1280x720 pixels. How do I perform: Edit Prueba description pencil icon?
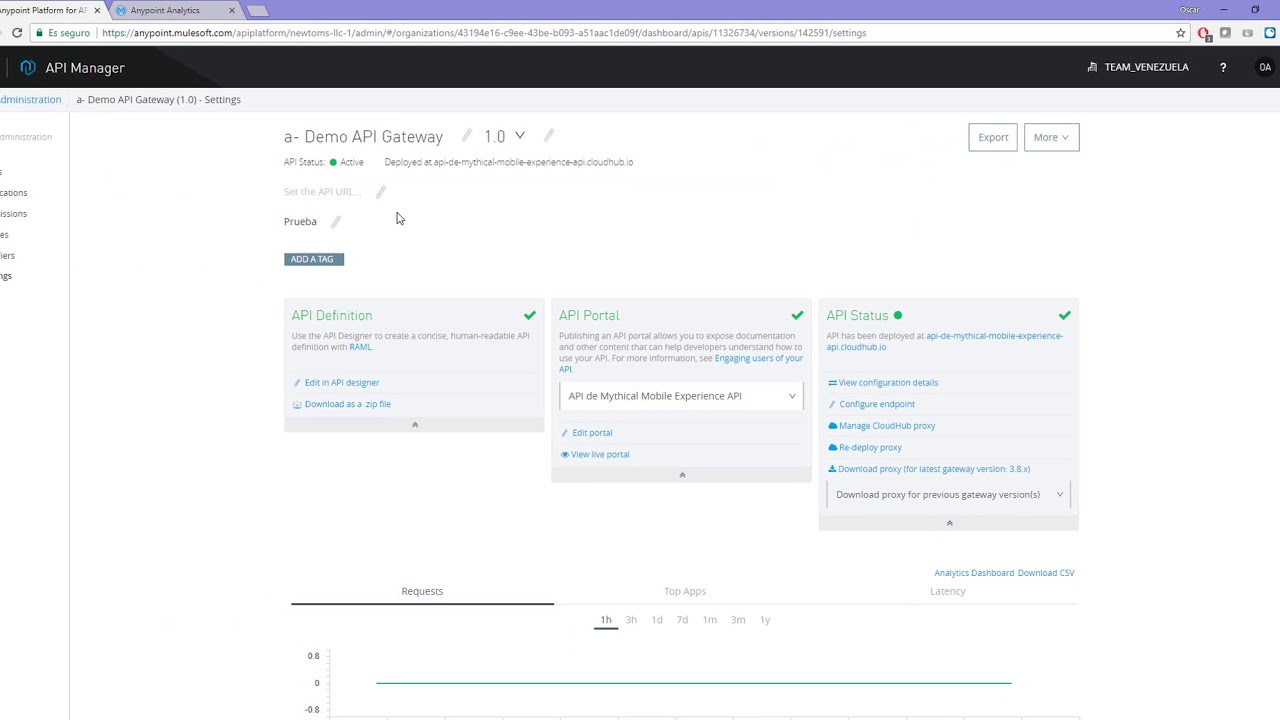(x=335, y=222)
